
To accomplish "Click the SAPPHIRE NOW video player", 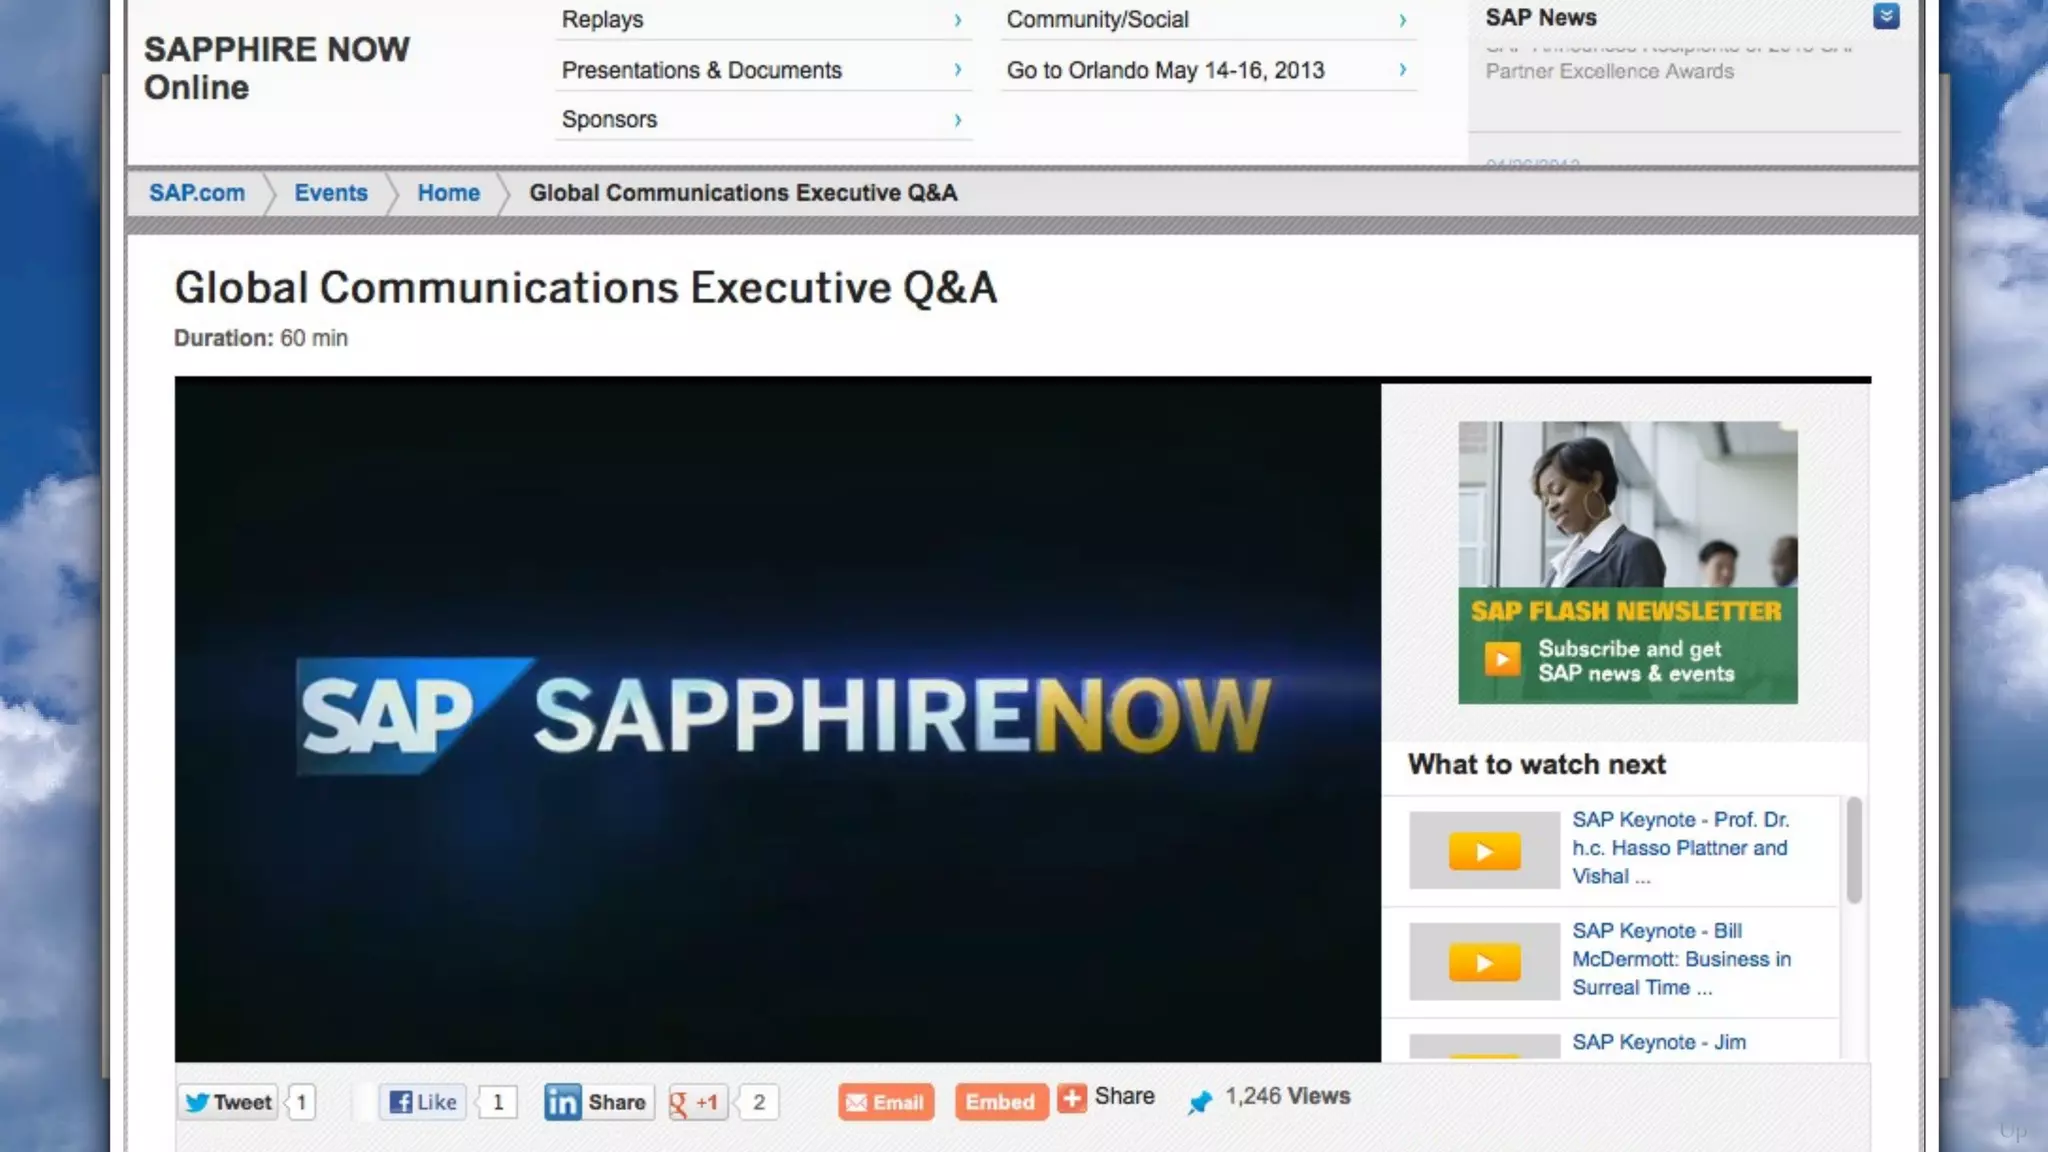I will tap(777, 722).
